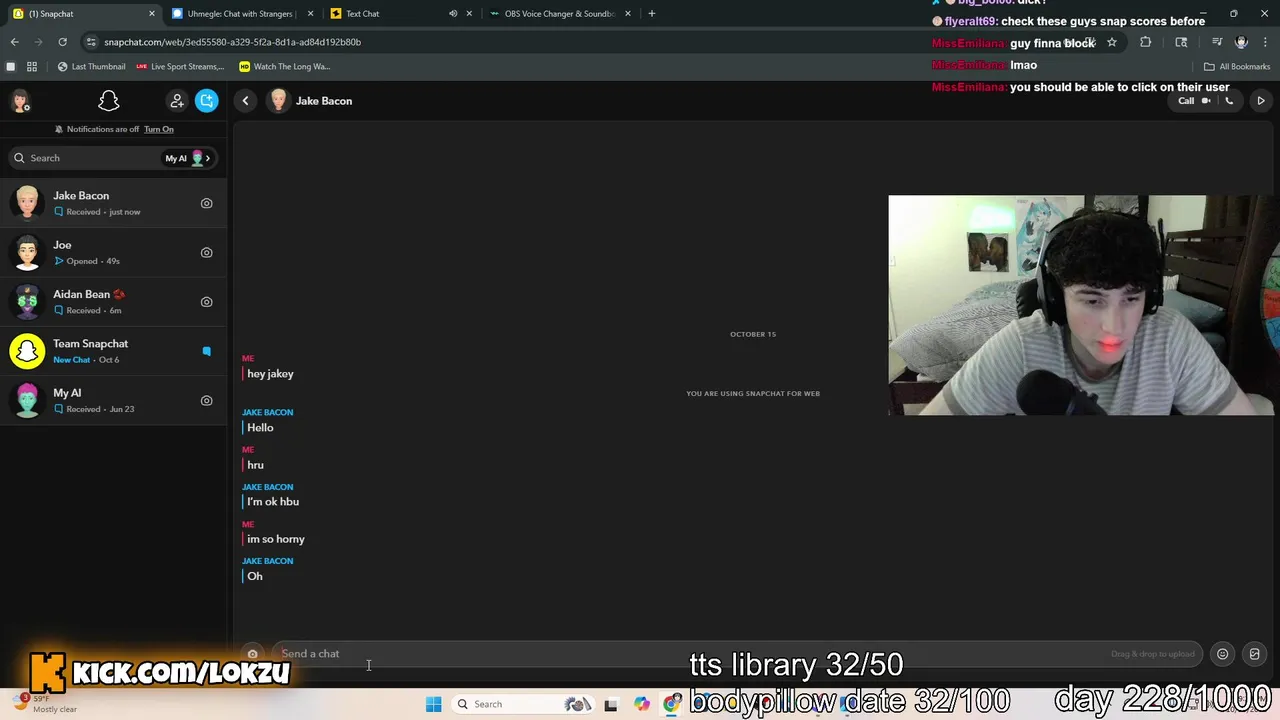Open the Aidan Bean conversation
This screenshot has width=1280, height=720.
113,302
